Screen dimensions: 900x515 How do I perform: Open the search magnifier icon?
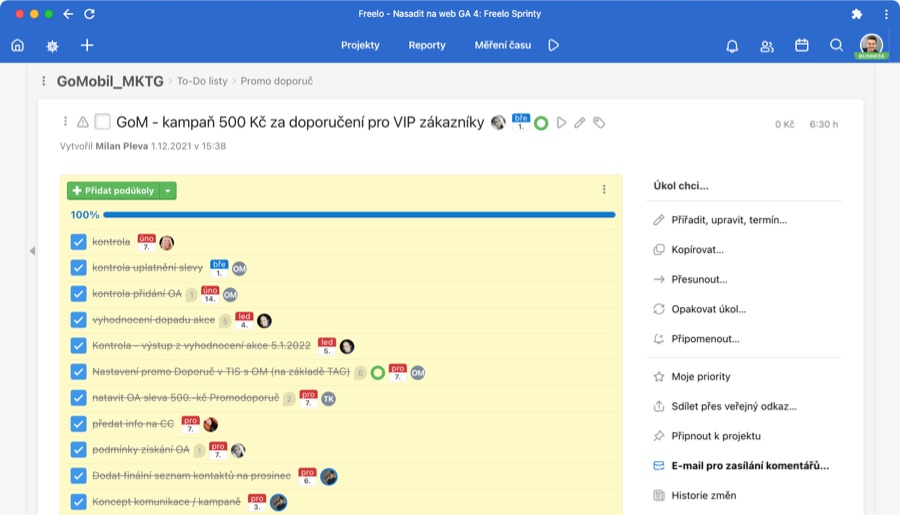[x=836, y=45]
